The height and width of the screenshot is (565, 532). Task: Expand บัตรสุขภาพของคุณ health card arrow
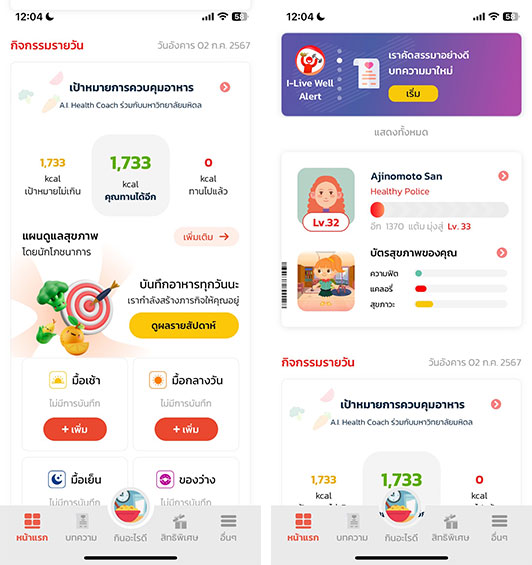tap(502, 253)
